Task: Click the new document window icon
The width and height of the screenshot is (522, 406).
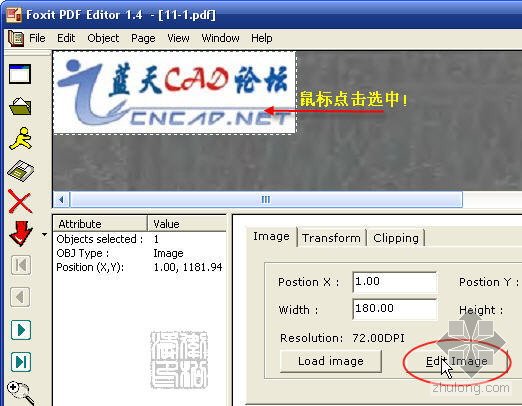Action: [x=20, y=74]
